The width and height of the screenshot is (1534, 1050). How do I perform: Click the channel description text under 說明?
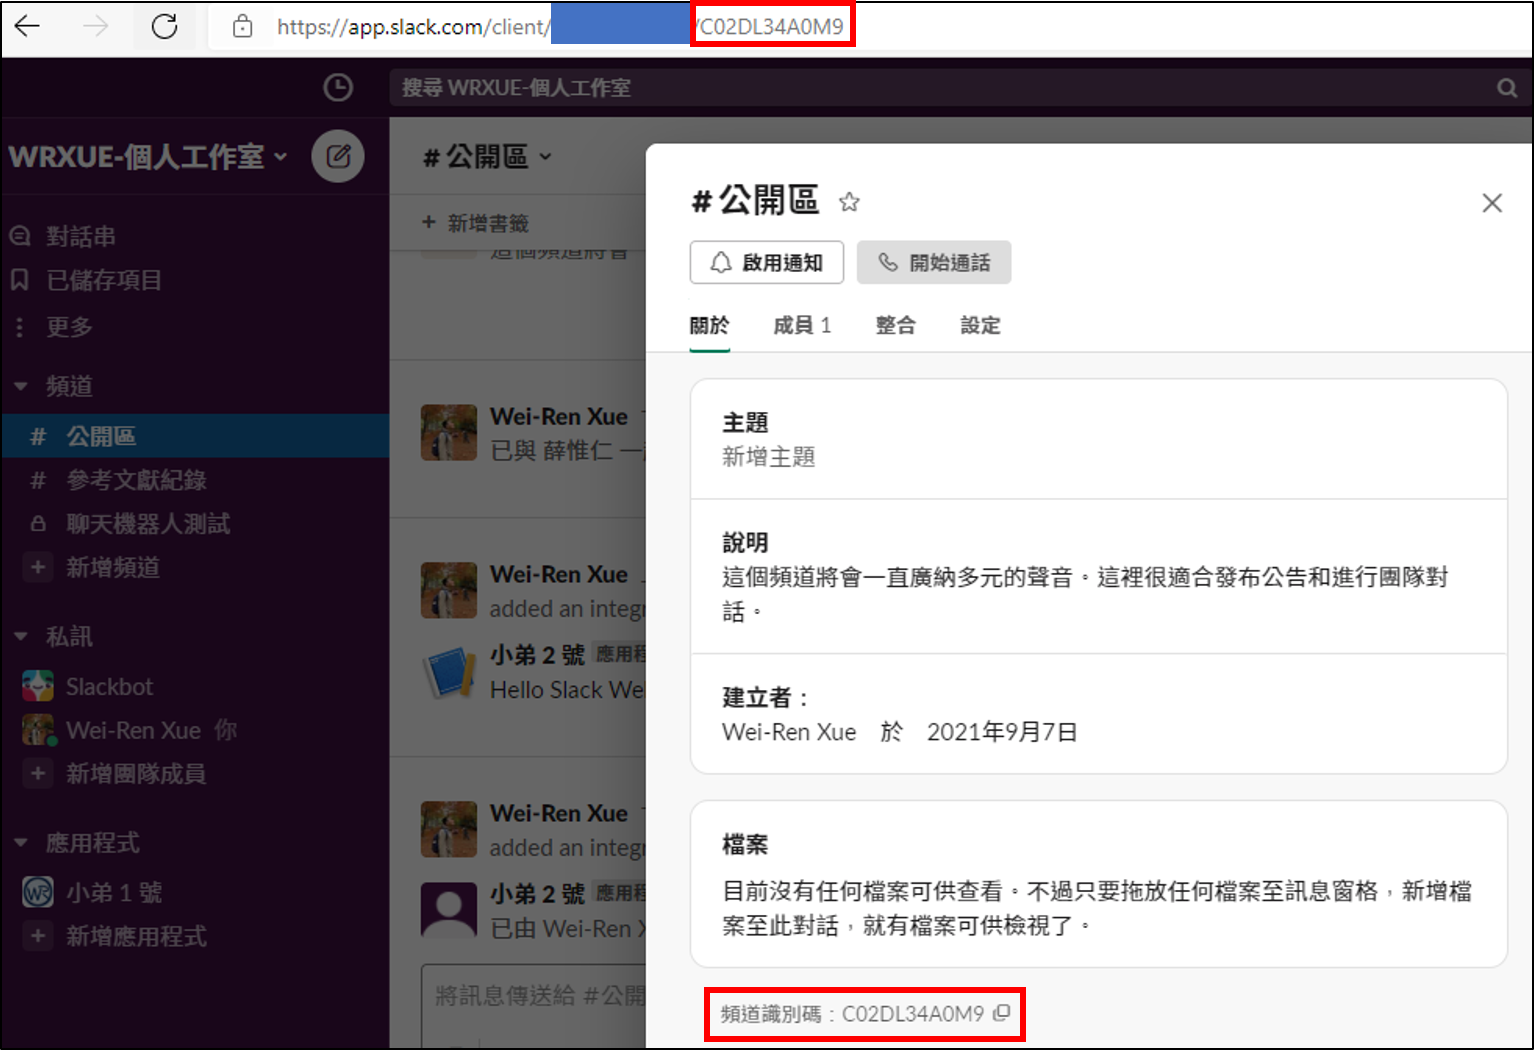pyautogui.click(x=1085, y=594)
